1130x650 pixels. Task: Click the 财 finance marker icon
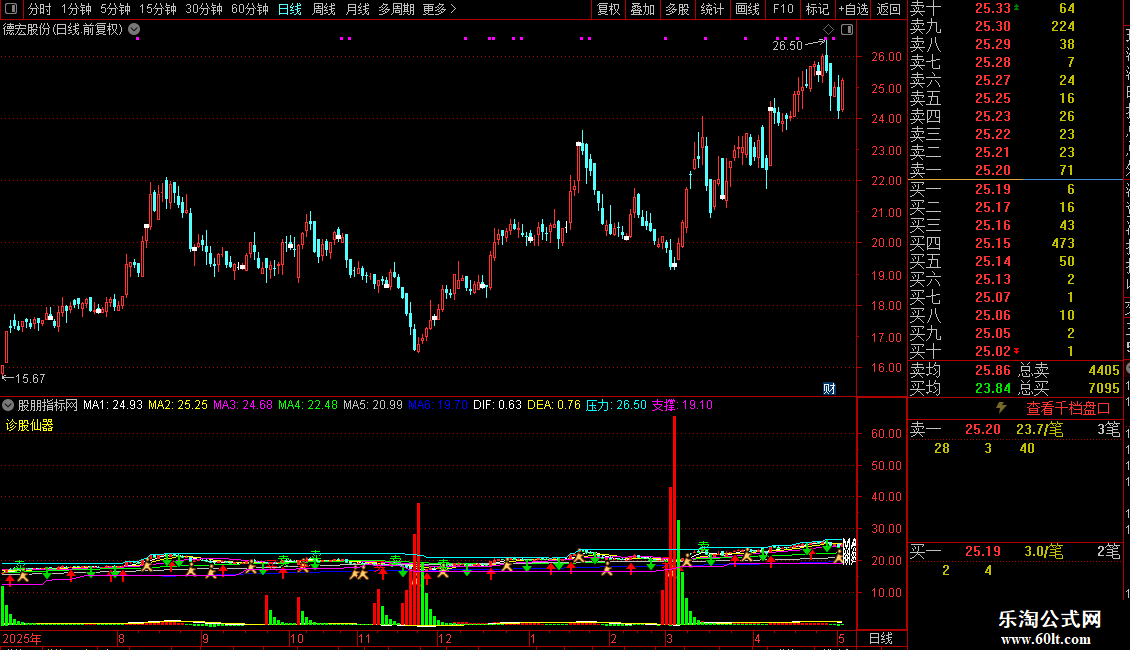click(829, 388)
